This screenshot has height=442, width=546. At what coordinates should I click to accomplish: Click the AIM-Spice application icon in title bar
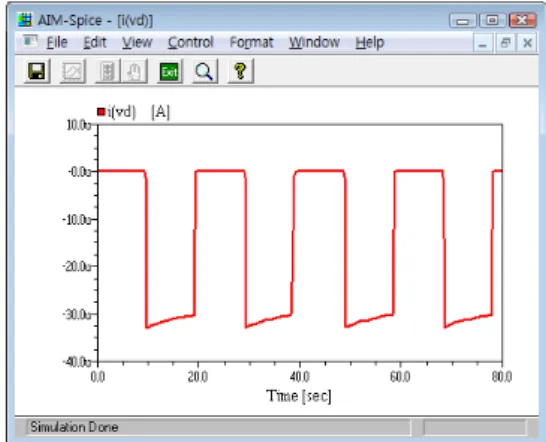25,20
